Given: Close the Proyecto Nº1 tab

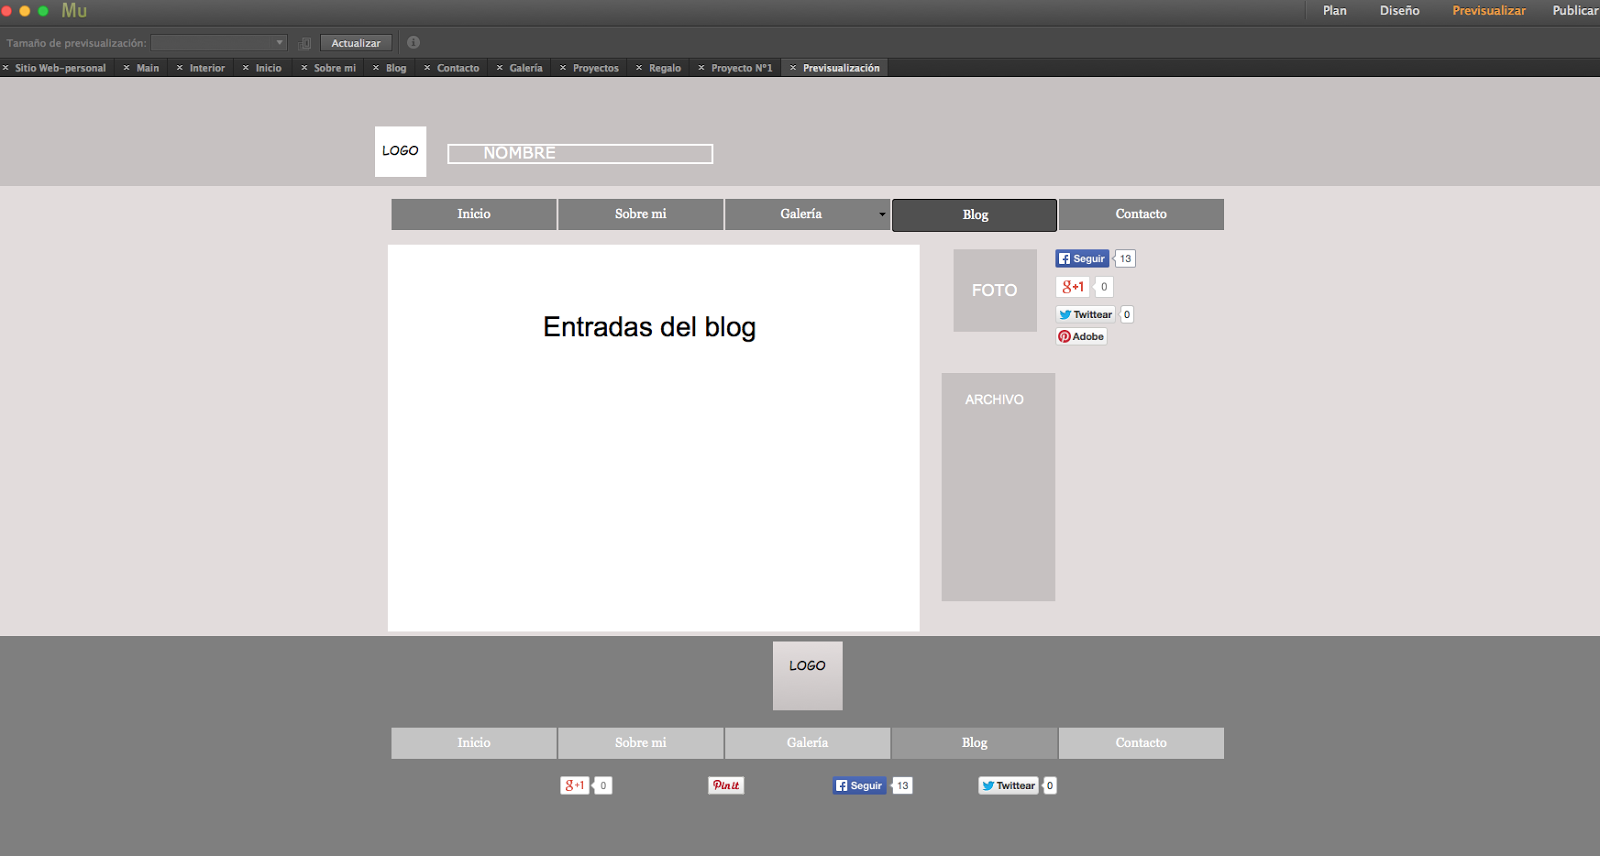Looking at the screenshot, I should [701, 68].
